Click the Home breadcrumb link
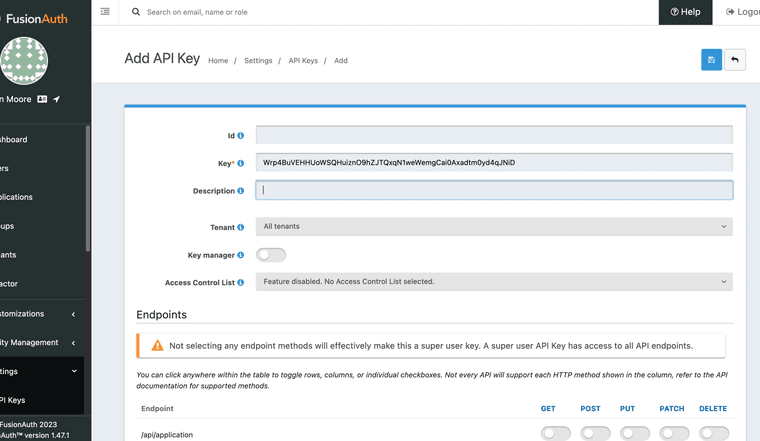This screenshot has height=441, width=760. pyautogui.click(x=218, y=61)
